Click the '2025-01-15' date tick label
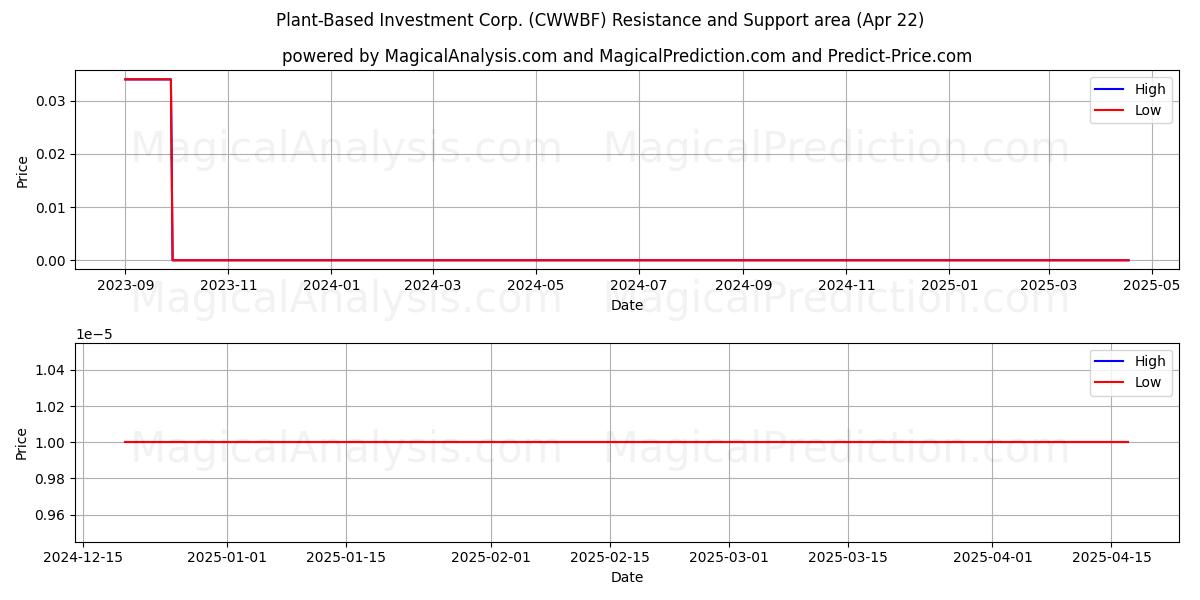The image size is (1200, 600). (x=346, y=557)
